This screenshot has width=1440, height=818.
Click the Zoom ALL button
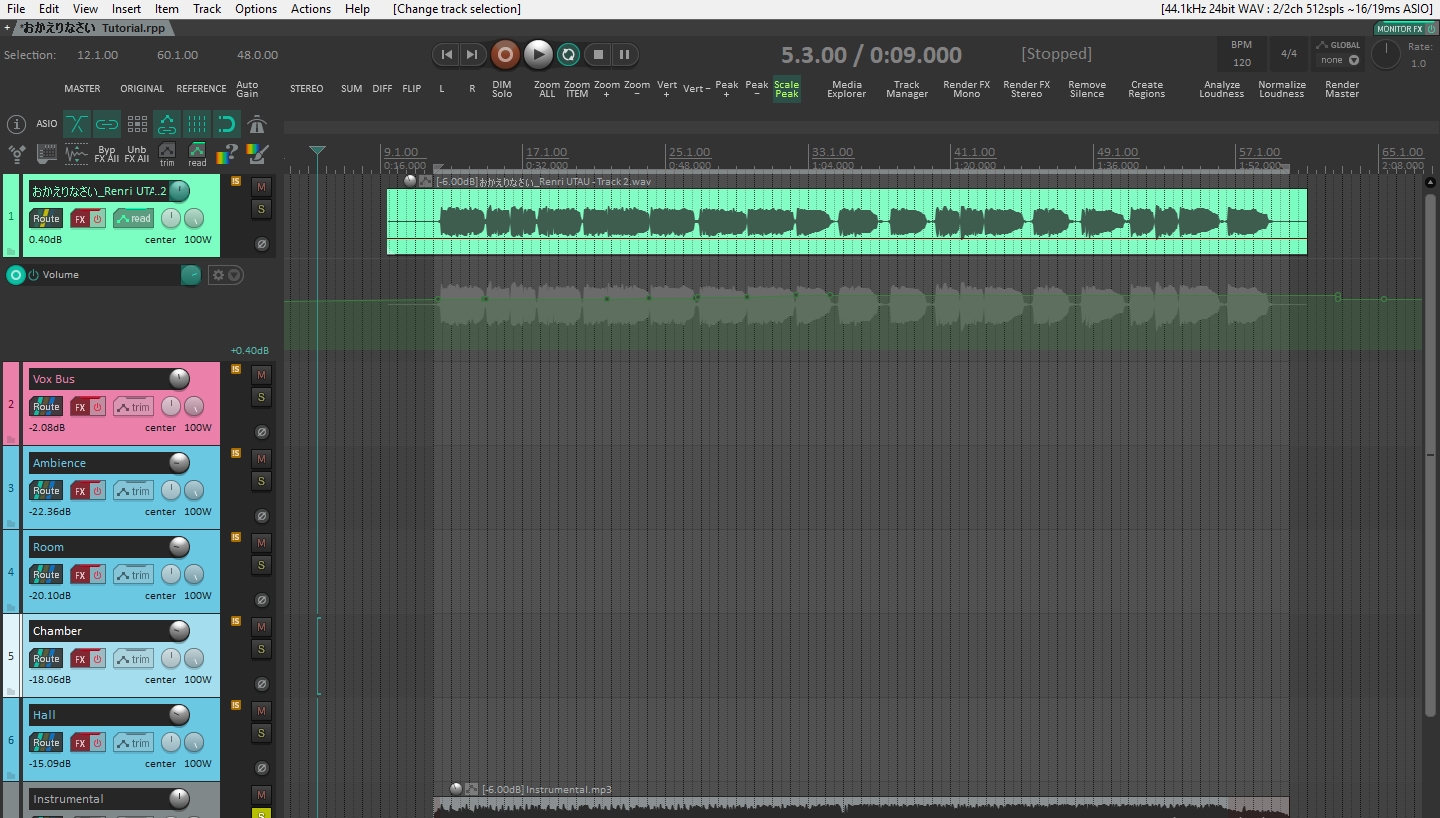(x=547, y=89)
